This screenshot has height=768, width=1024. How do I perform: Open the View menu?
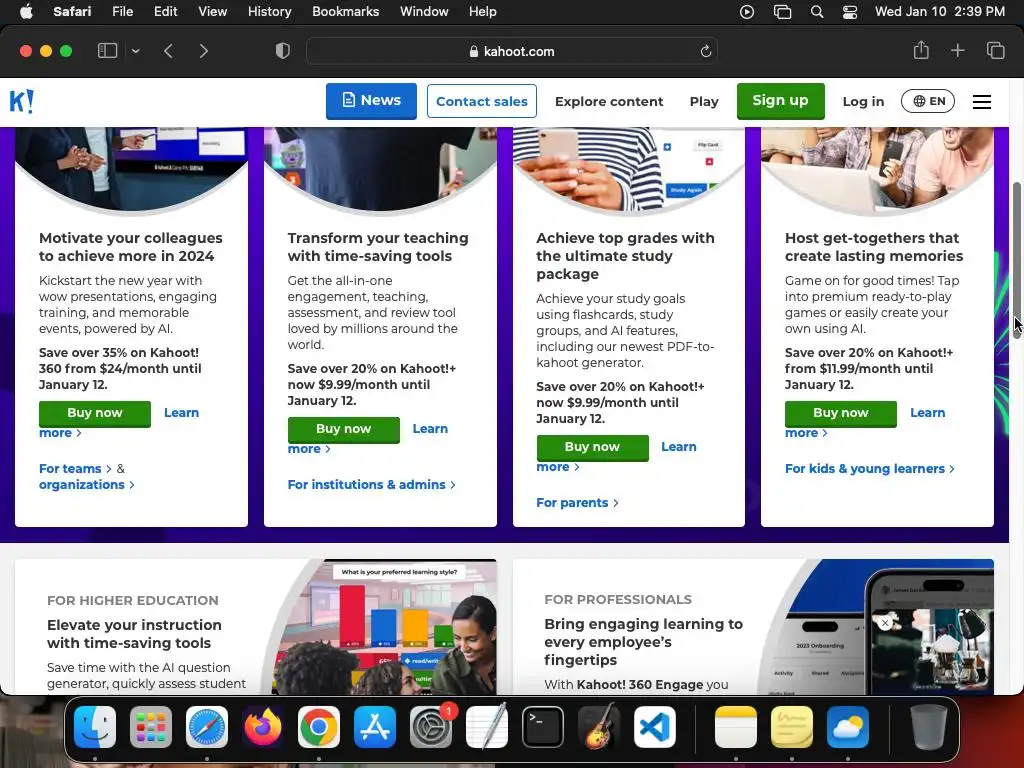tap(212, 12)
